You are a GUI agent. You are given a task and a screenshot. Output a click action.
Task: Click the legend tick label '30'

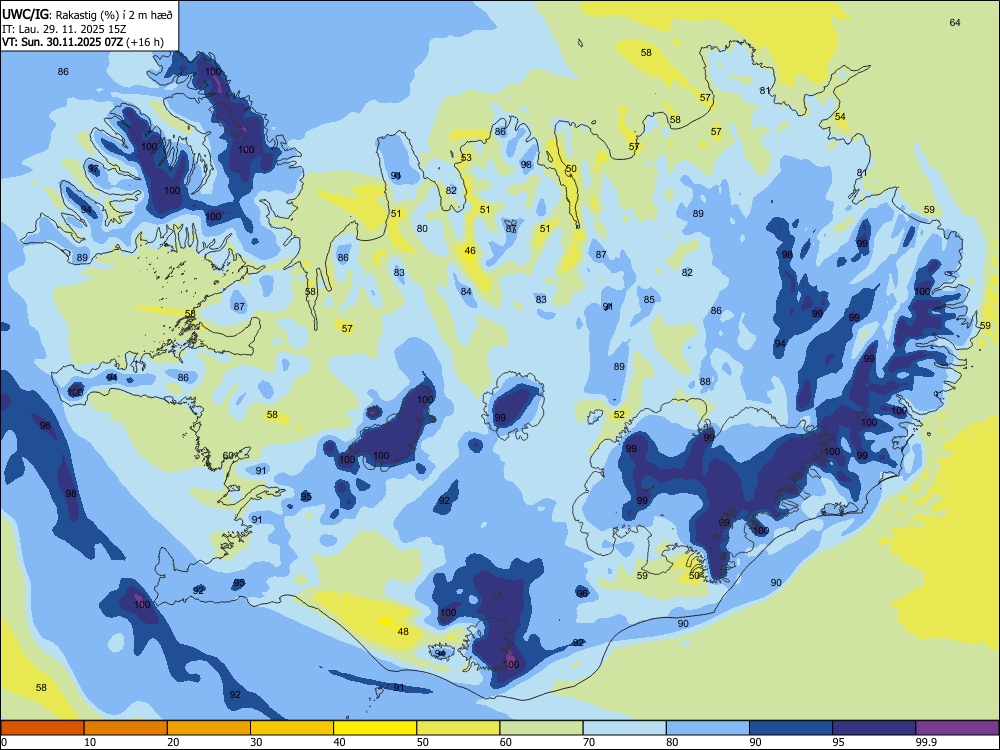(x=256, y=742)
